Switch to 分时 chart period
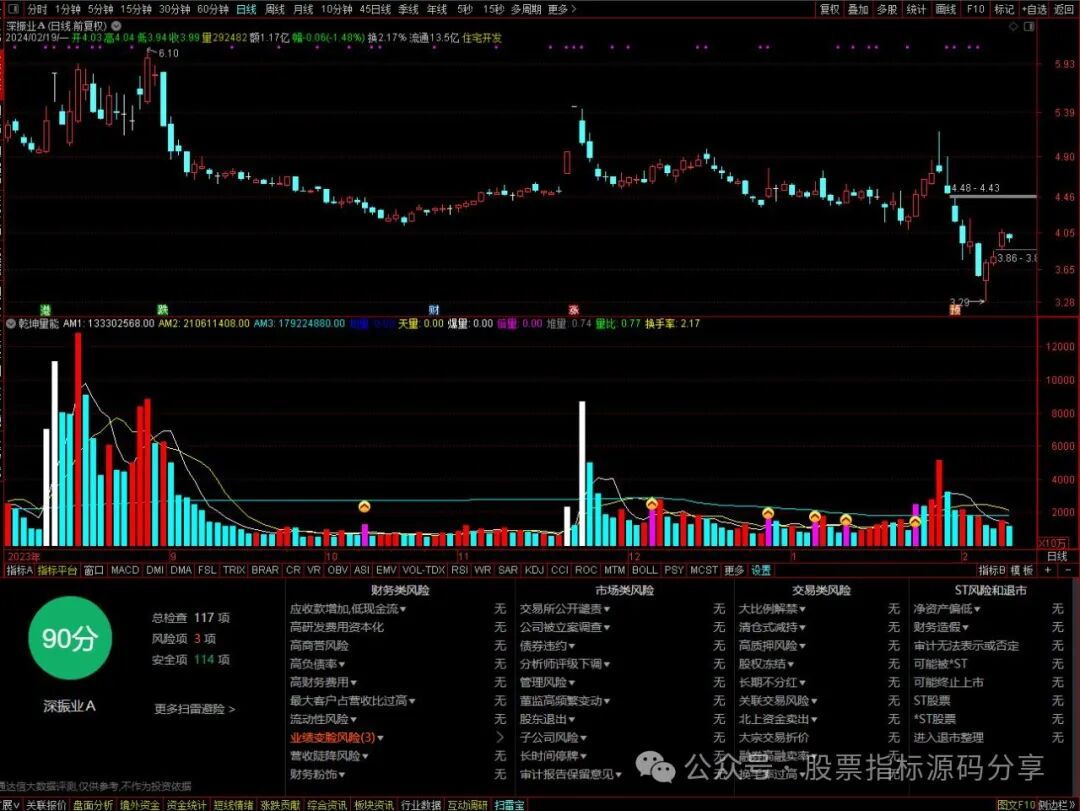Viewport: 1080px width, 811px height. 37,9
